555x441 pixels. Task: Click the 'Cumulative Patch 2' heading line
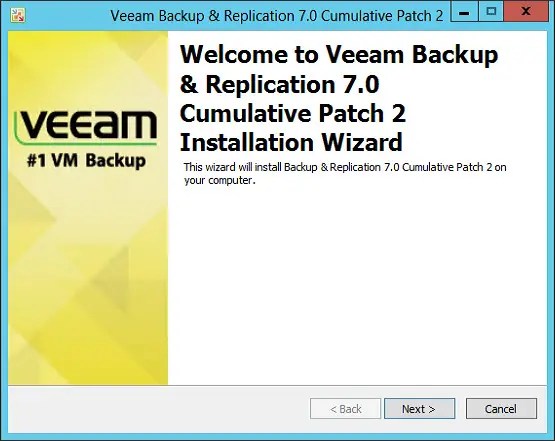(x=293, y=114)
